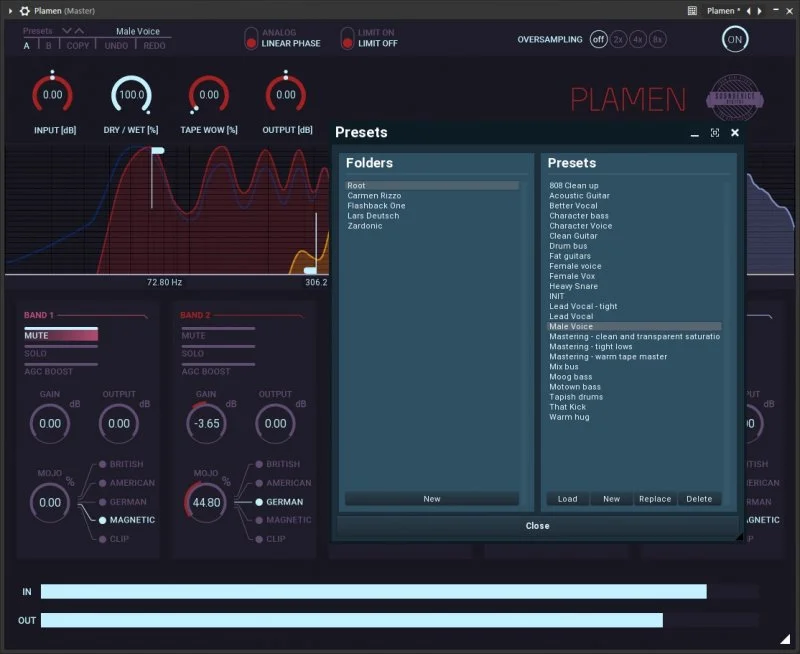Set oversampling to 4x
800x654 pixels.
638,39
